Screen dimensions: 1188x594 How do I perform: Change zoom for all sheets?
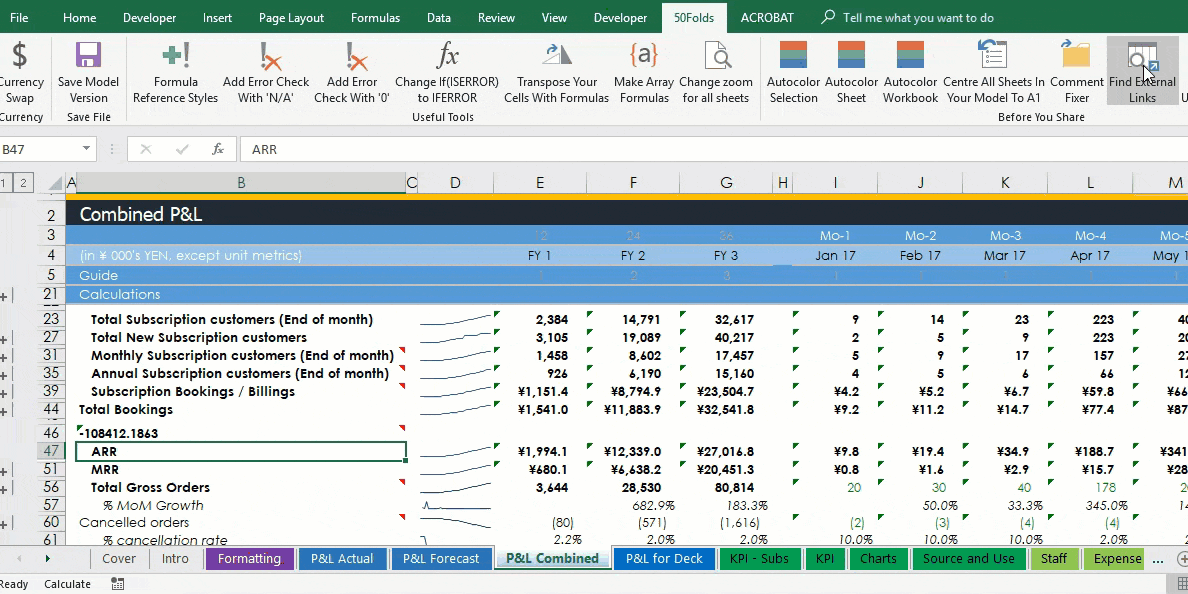tap(716, 72)
